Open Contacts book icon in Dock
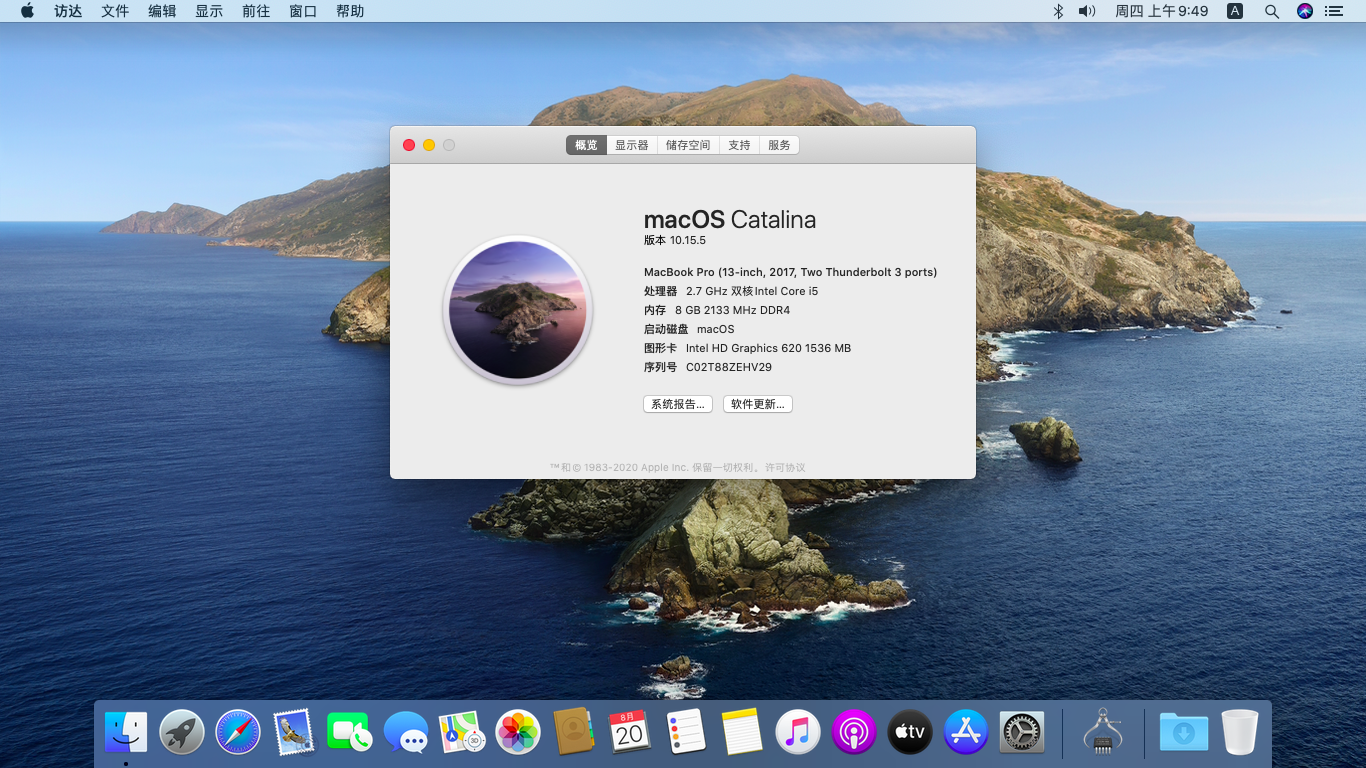This screenshot has height=768, width=1366. point(574,733)
